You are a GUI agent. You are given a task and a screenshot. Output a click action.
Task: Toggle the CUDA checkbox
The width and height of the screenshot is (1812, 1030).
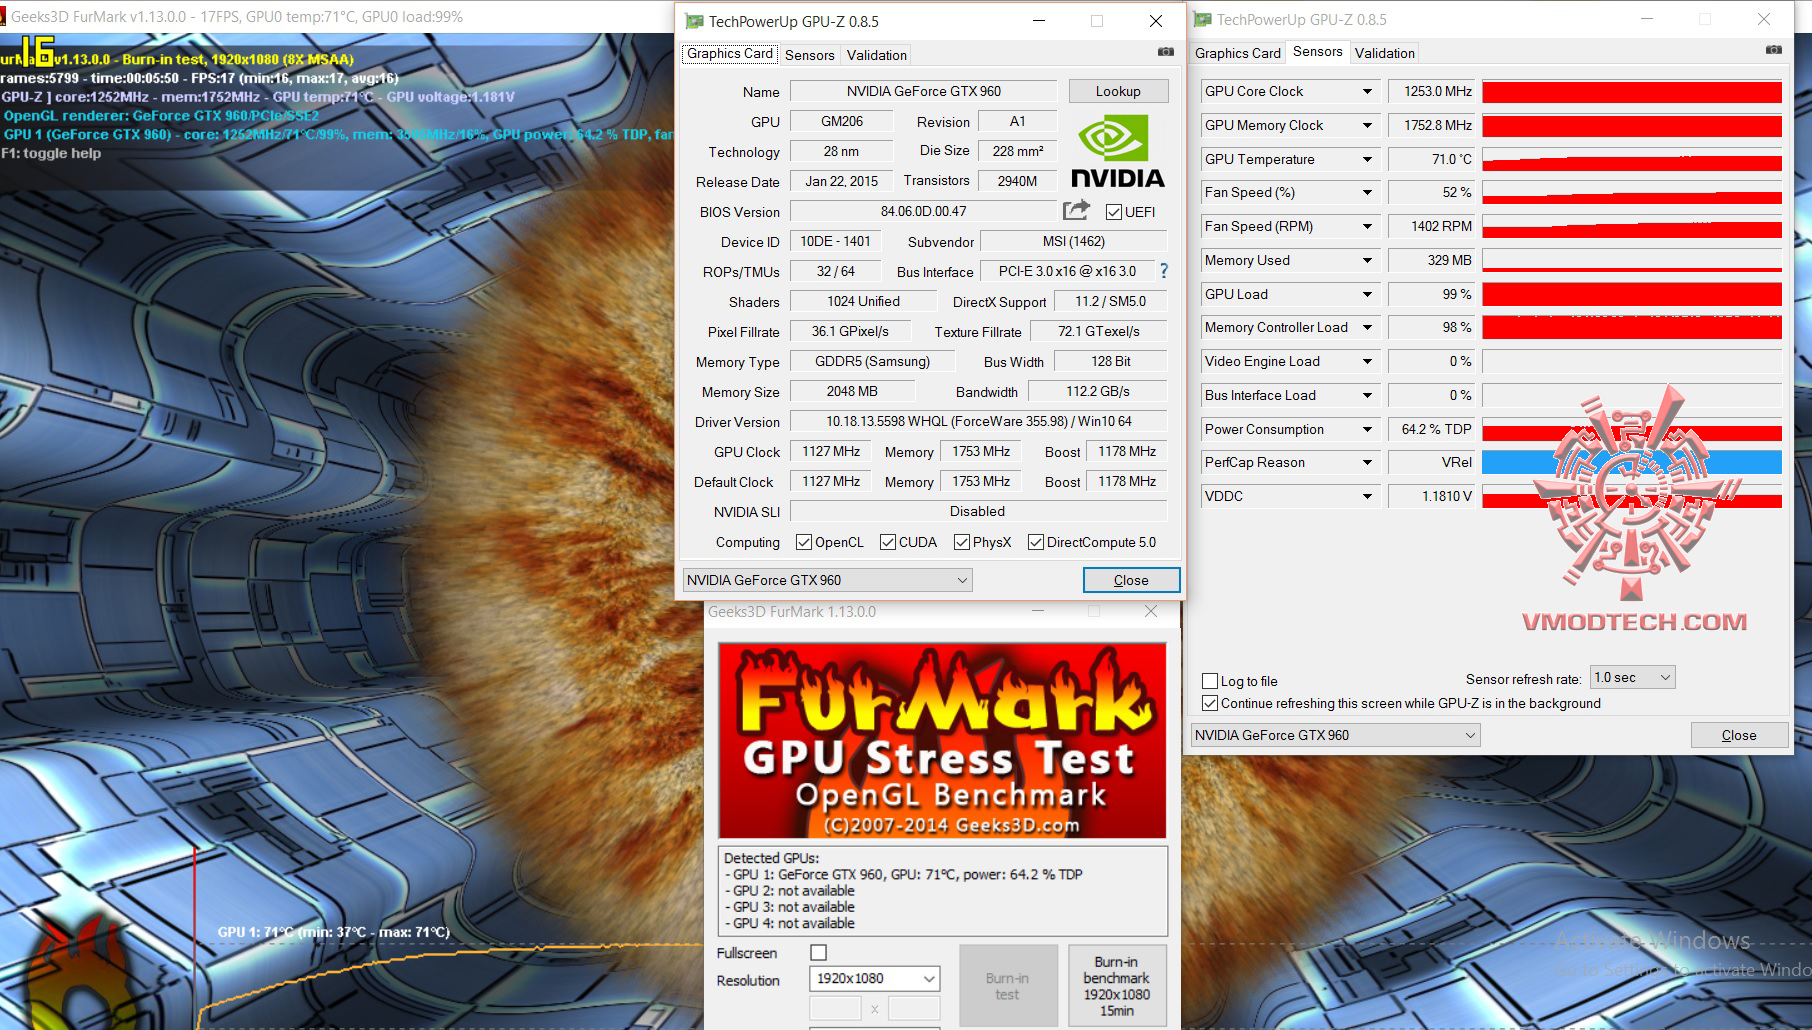(888, 542)
